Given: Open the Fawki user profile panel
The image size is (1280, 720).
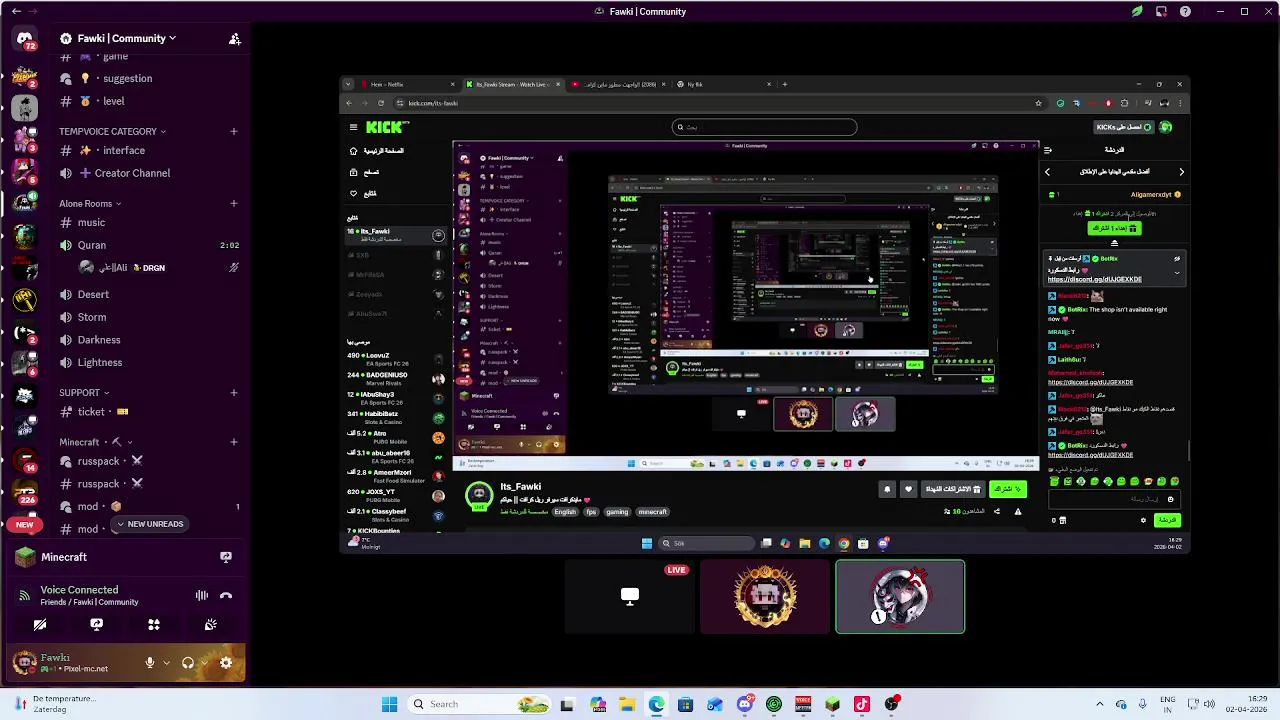Looking at the screenshot, I should 75,663.
